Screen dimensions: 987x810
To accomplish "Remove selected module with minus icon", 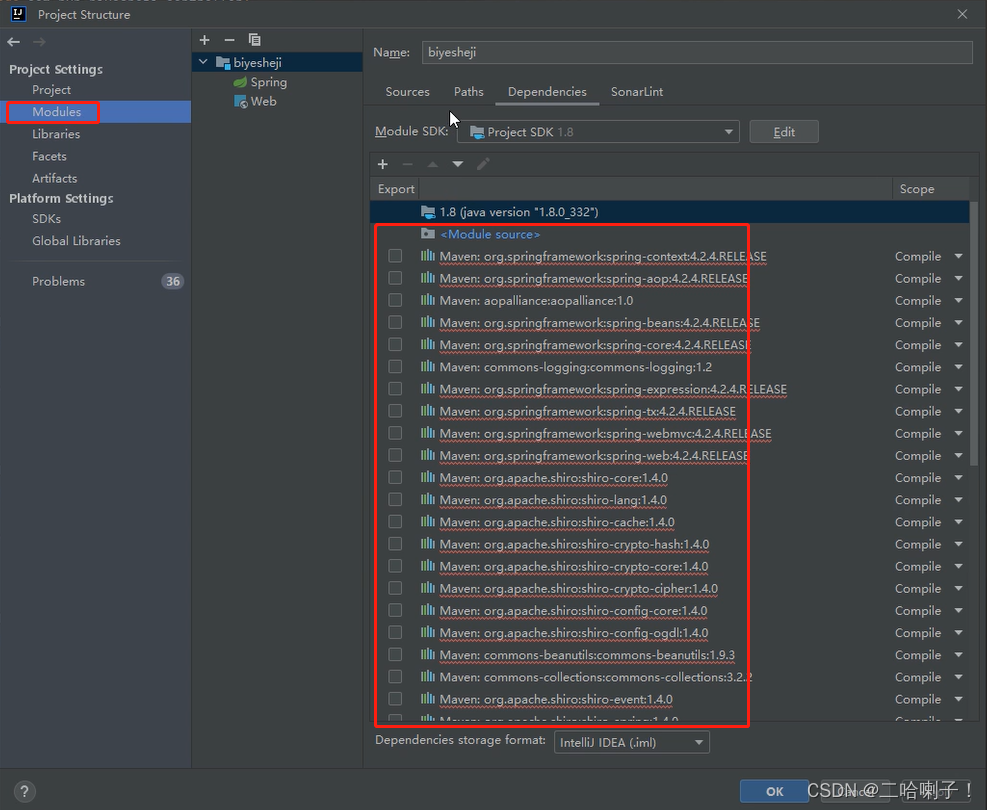I will (x=229, y=40).
